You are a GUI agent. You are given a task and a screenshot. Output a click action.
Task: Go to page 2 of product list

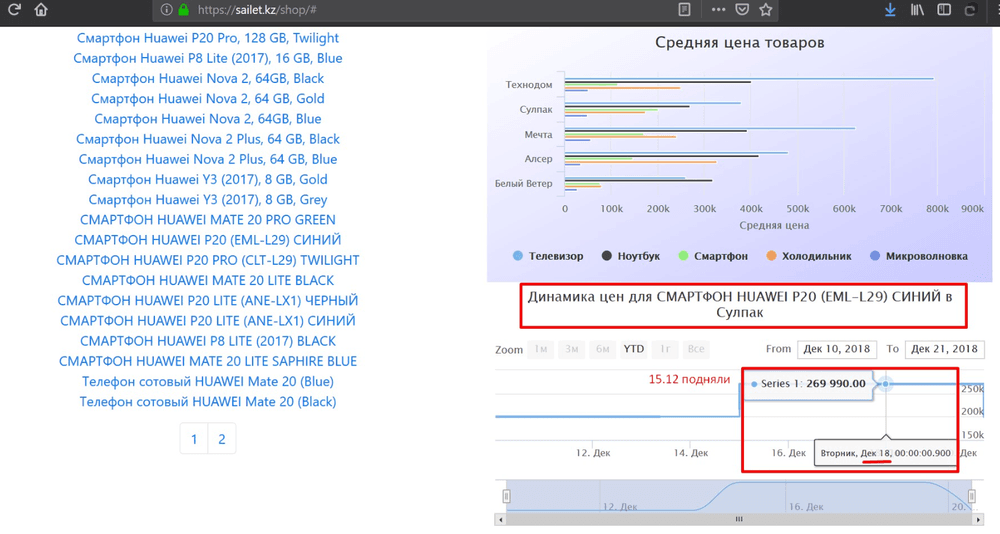(222, 439)
